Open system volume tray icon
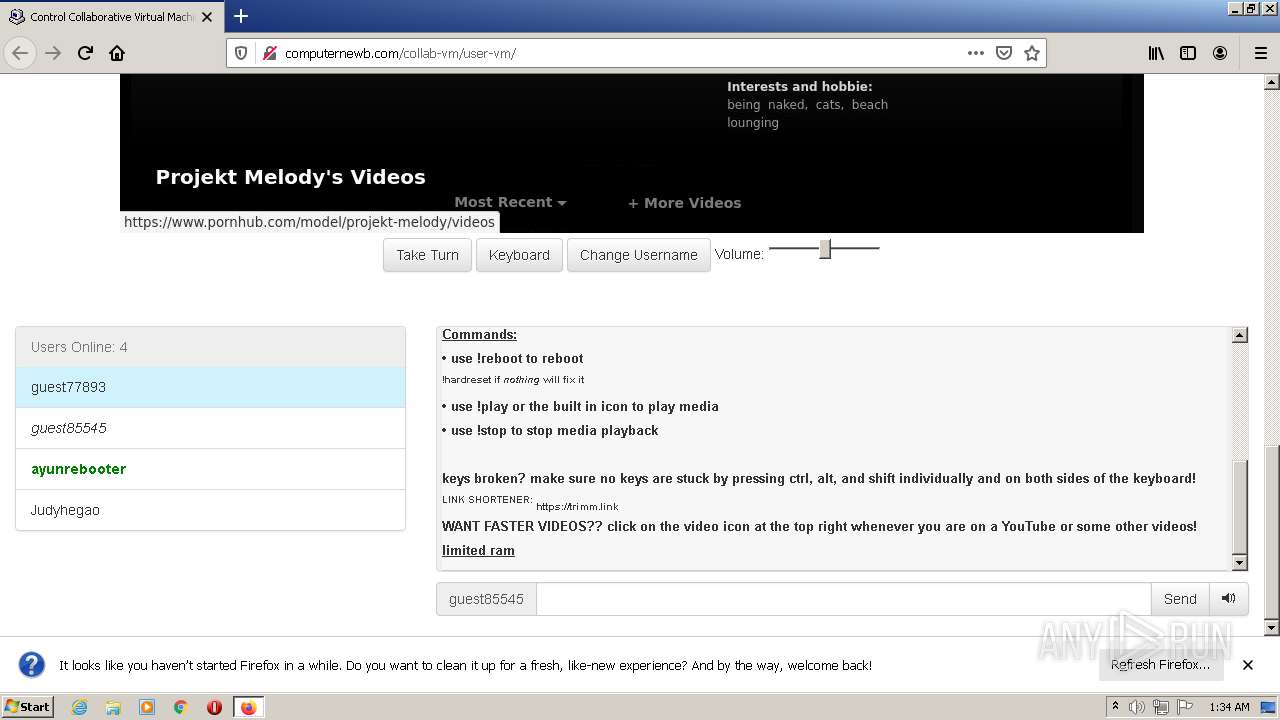Viewport: 1280px width, 720px height. pos(1137,707)
